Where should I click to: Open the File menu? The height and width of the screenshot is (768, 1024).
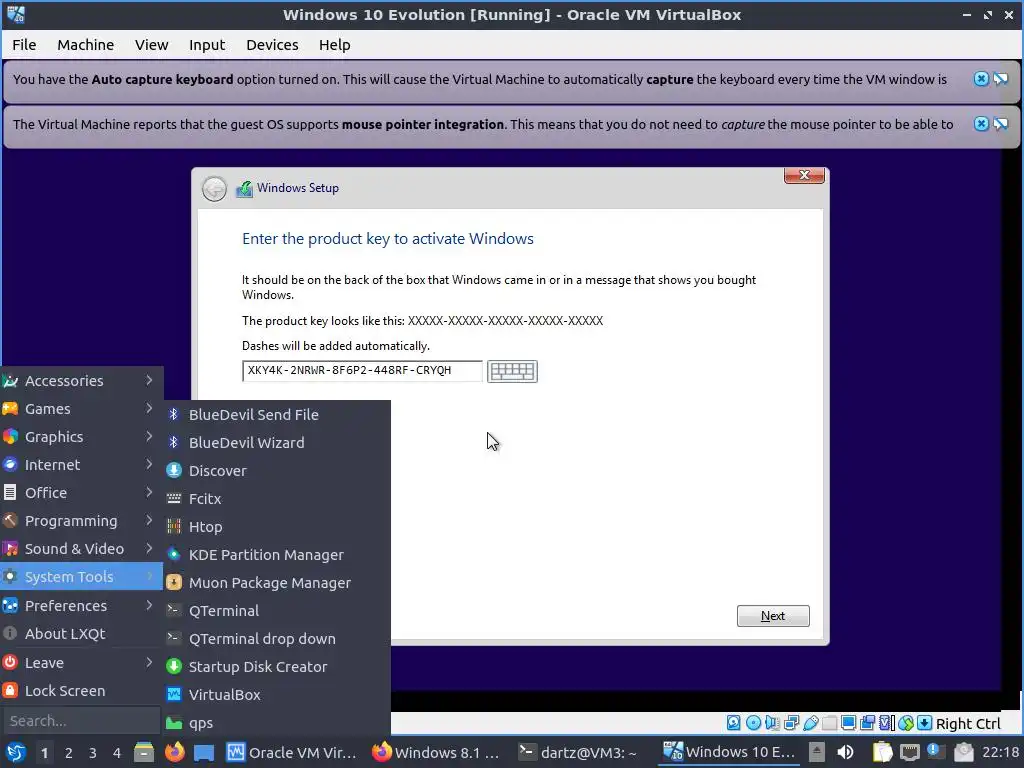coord(24,44)
